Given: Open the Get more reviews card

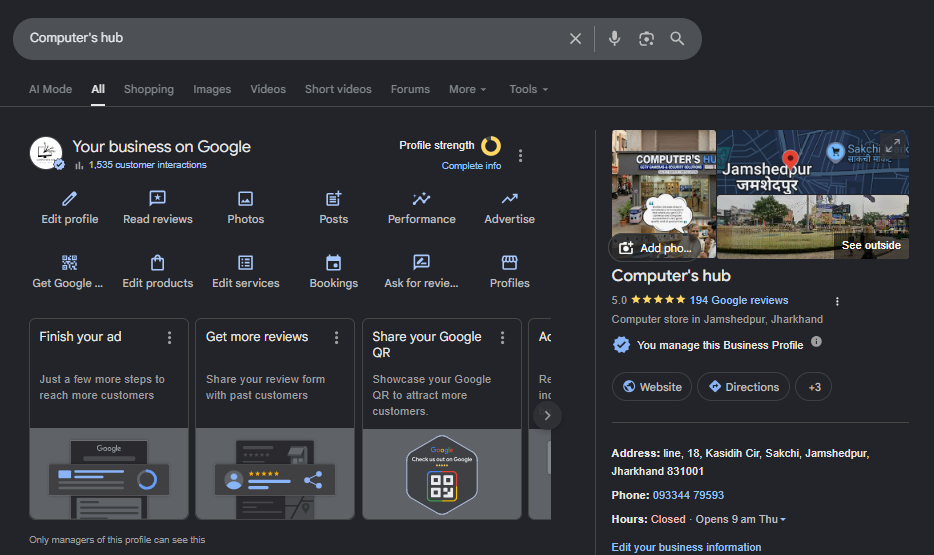Looking at the screenshot, I should point(275,419).
